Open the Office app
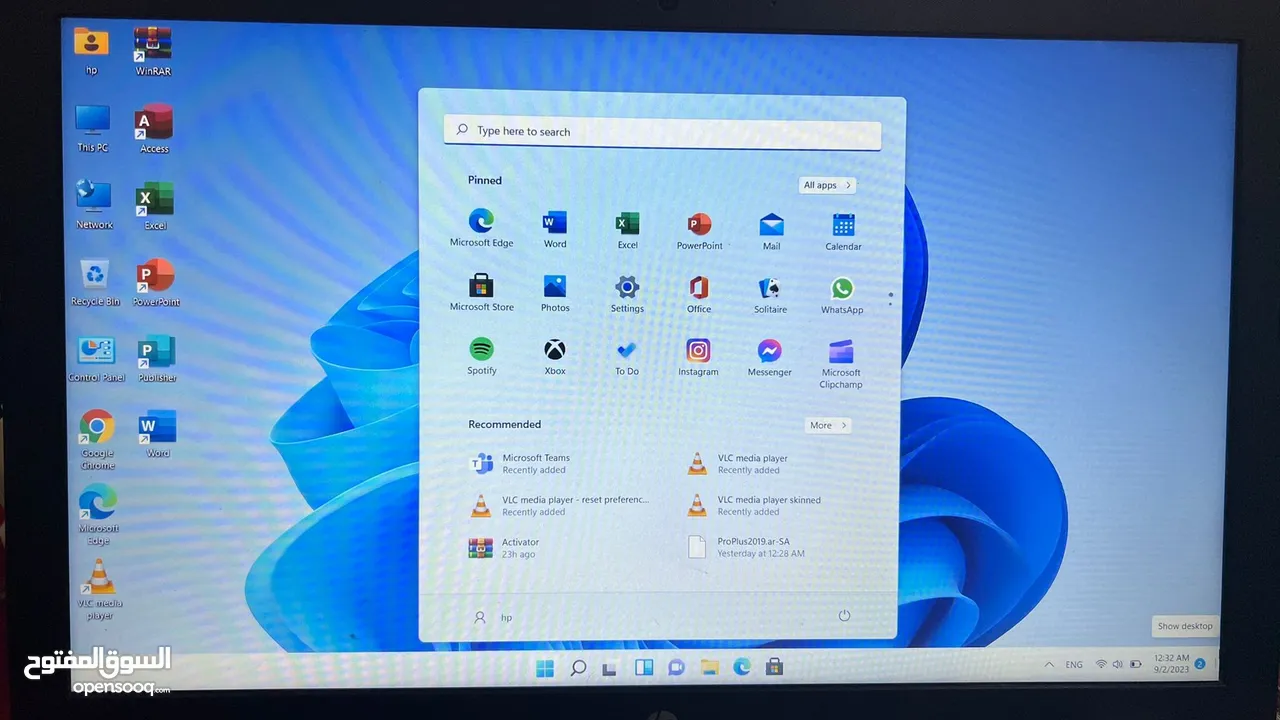The width and height of the screenshot is (1280, 720). 699,294
